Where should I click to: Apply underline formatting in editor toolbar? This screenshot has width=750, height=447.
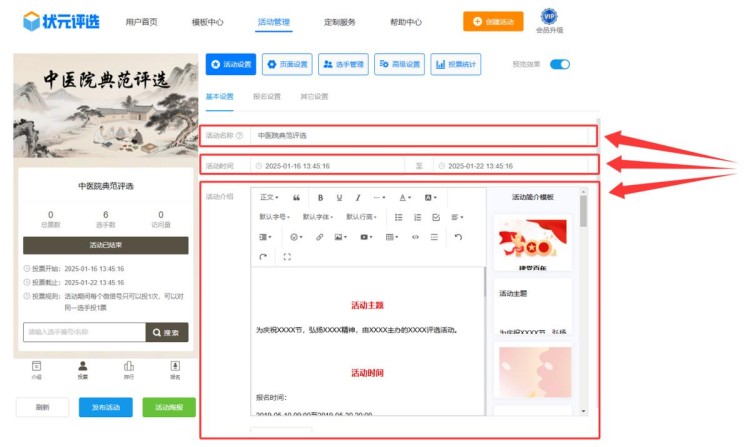[340, 198]
